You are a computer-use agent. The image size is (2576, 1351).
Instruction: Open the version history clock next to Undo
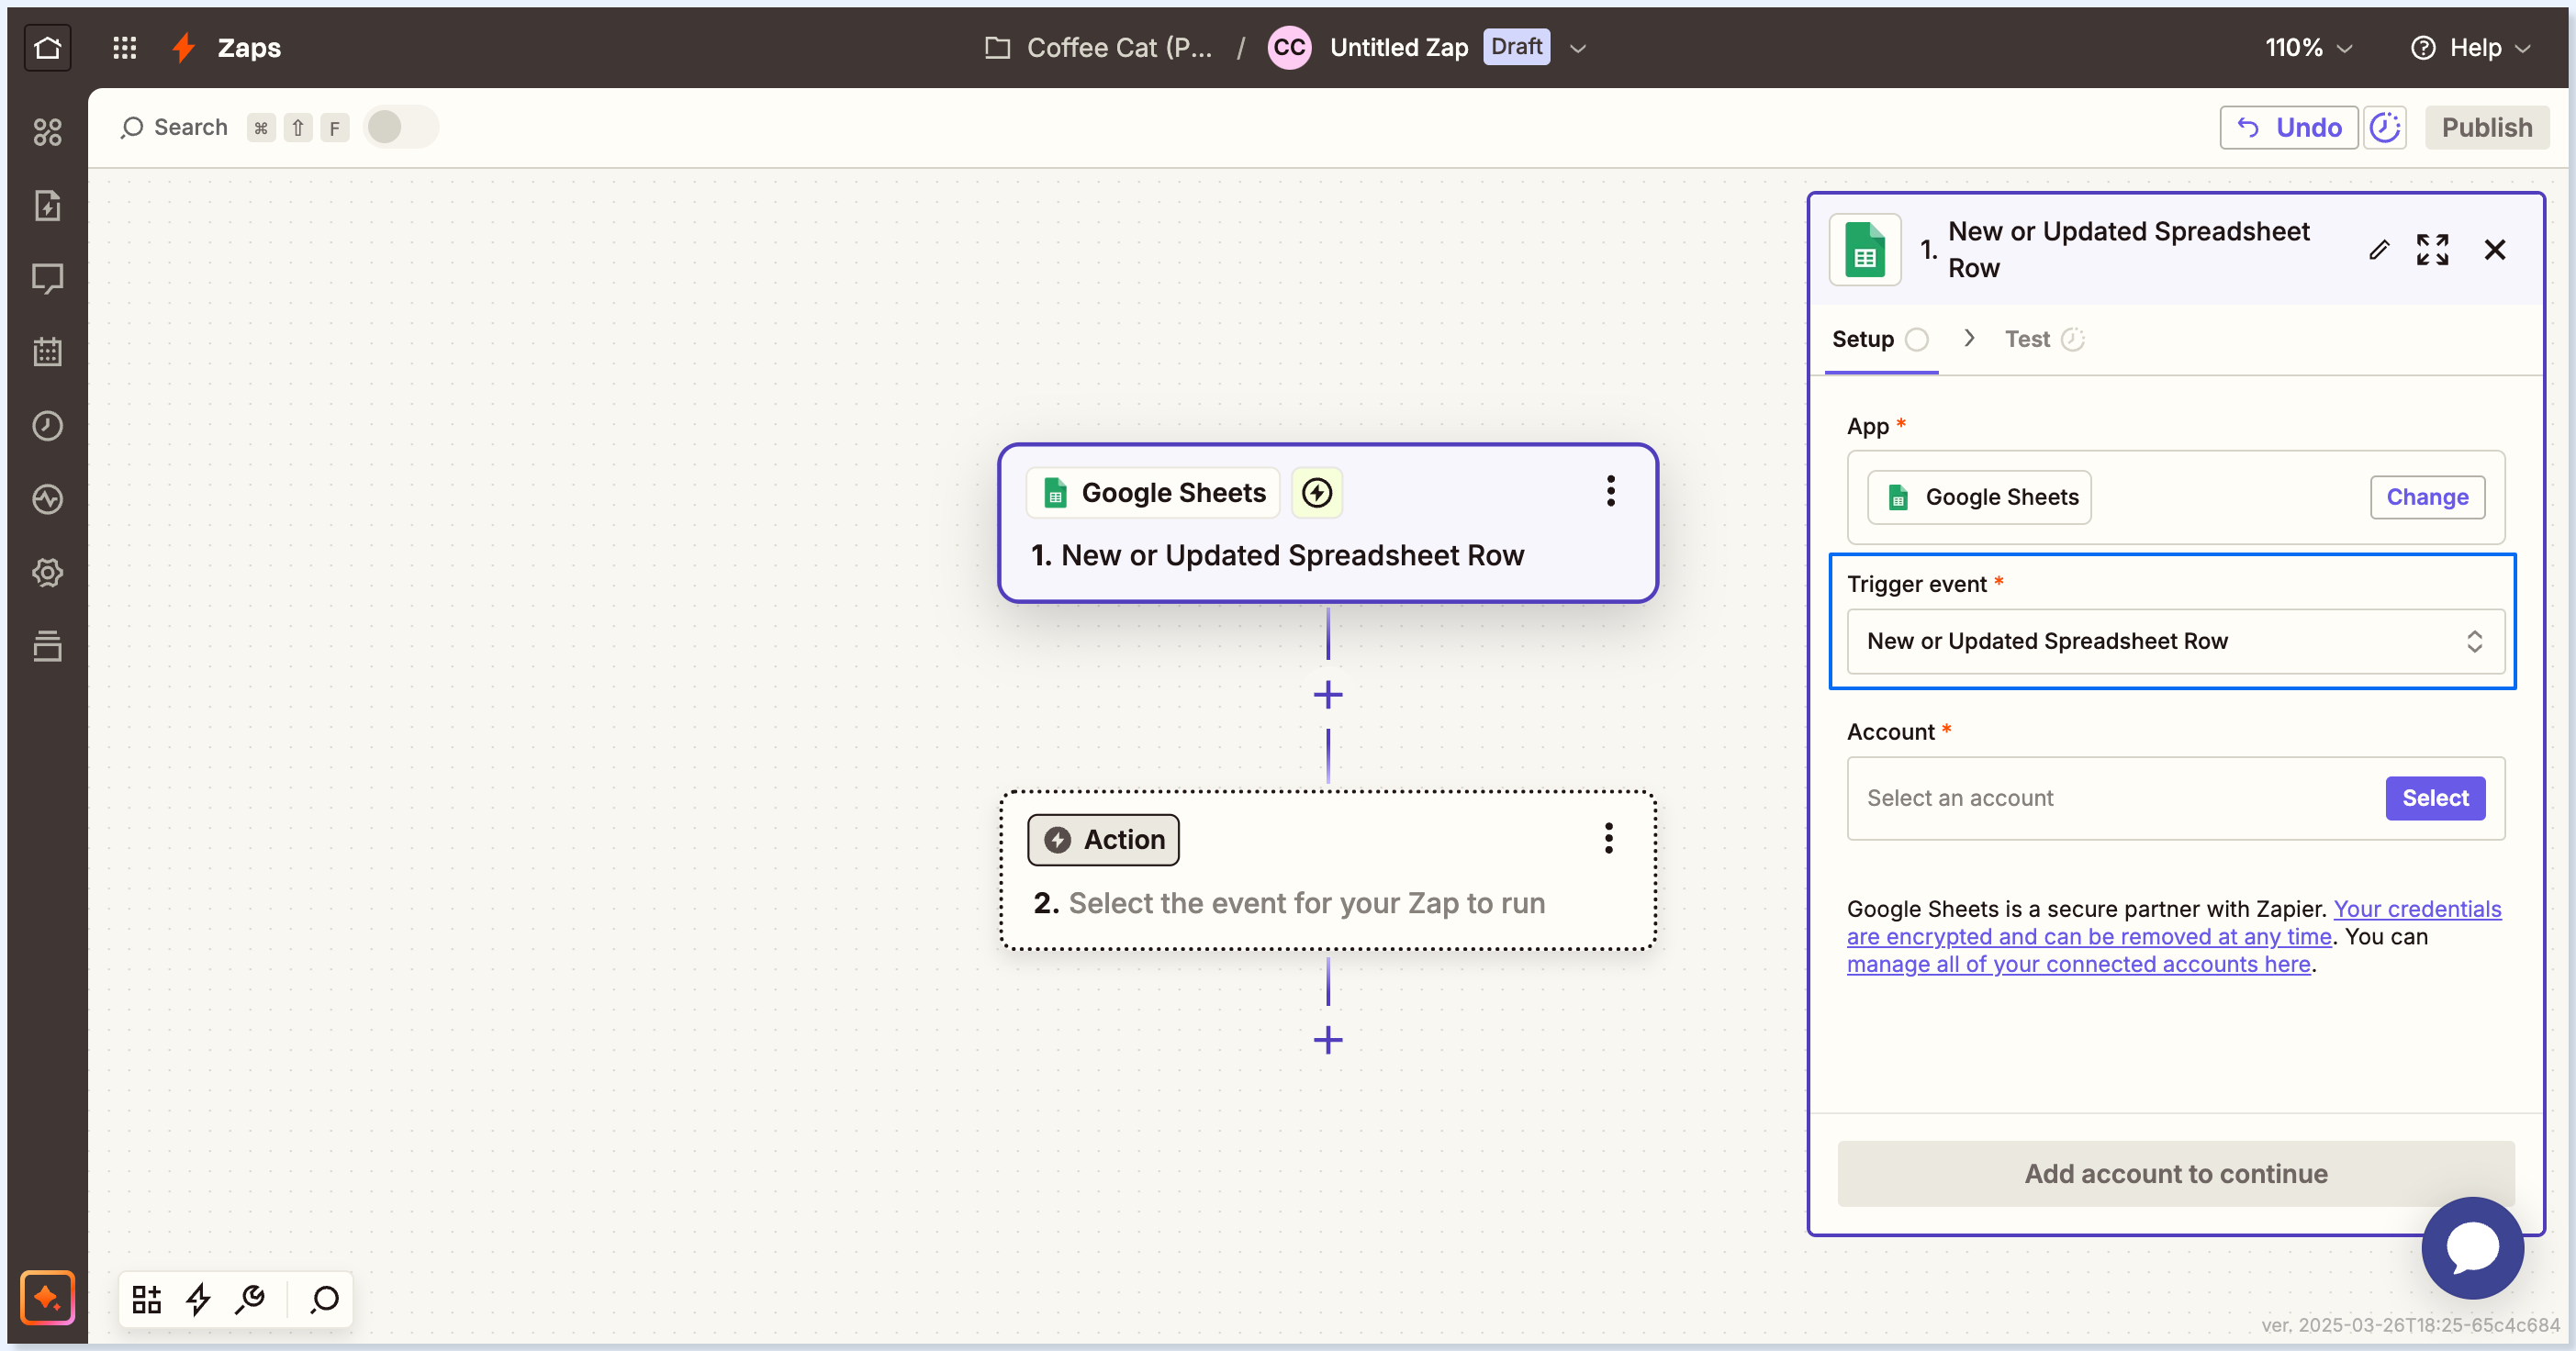coord(2385,127)
